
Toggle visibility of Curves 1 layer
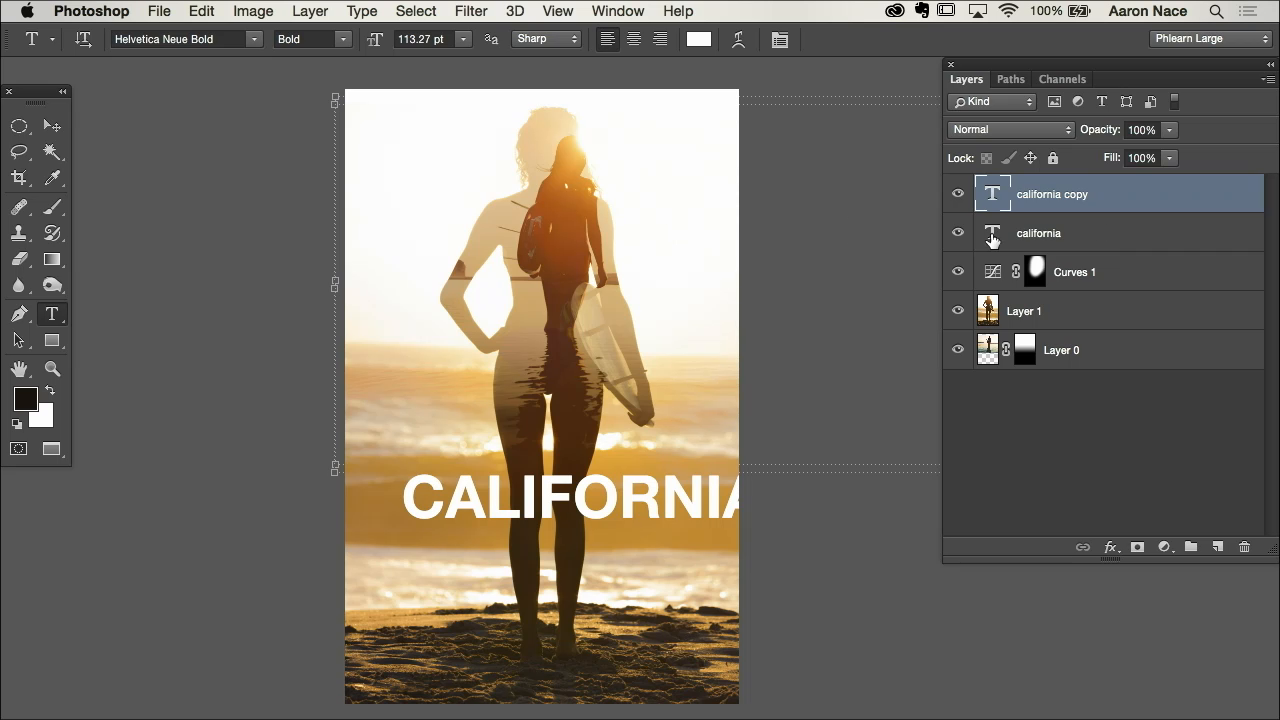(958, 272)
